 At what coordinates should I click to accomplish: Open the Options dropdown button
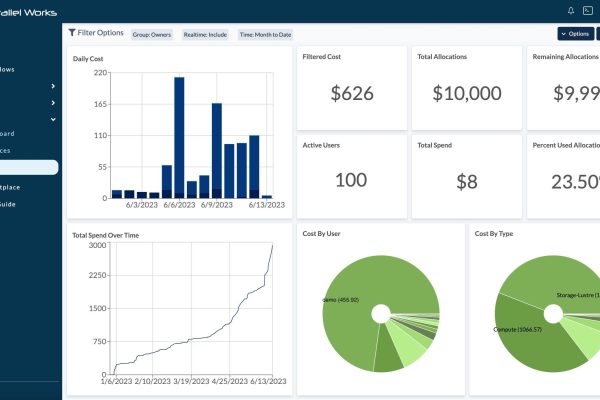pos(576,34)
